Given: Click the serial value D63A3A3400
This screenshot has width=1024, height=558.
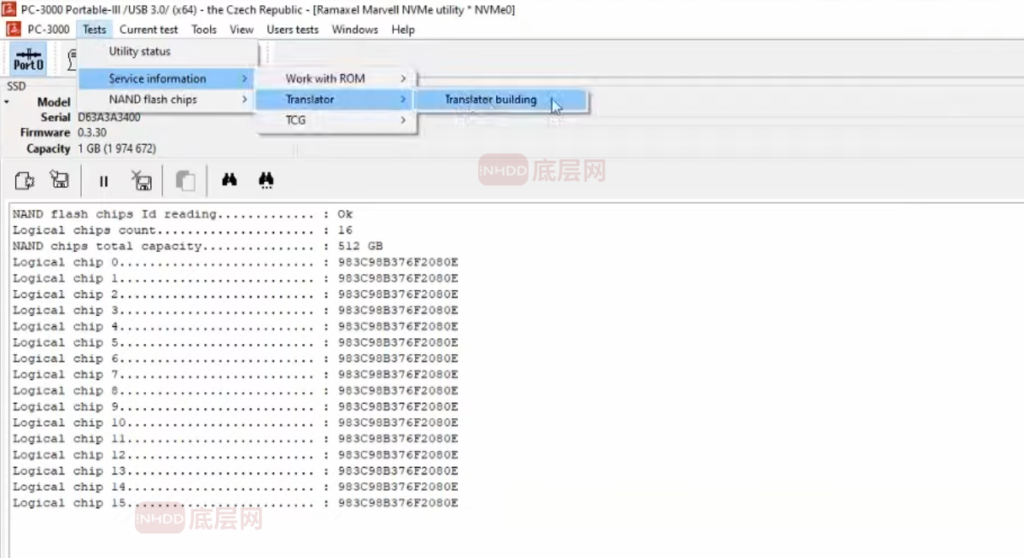Looking at the screenshot, I should pos(109,118).
